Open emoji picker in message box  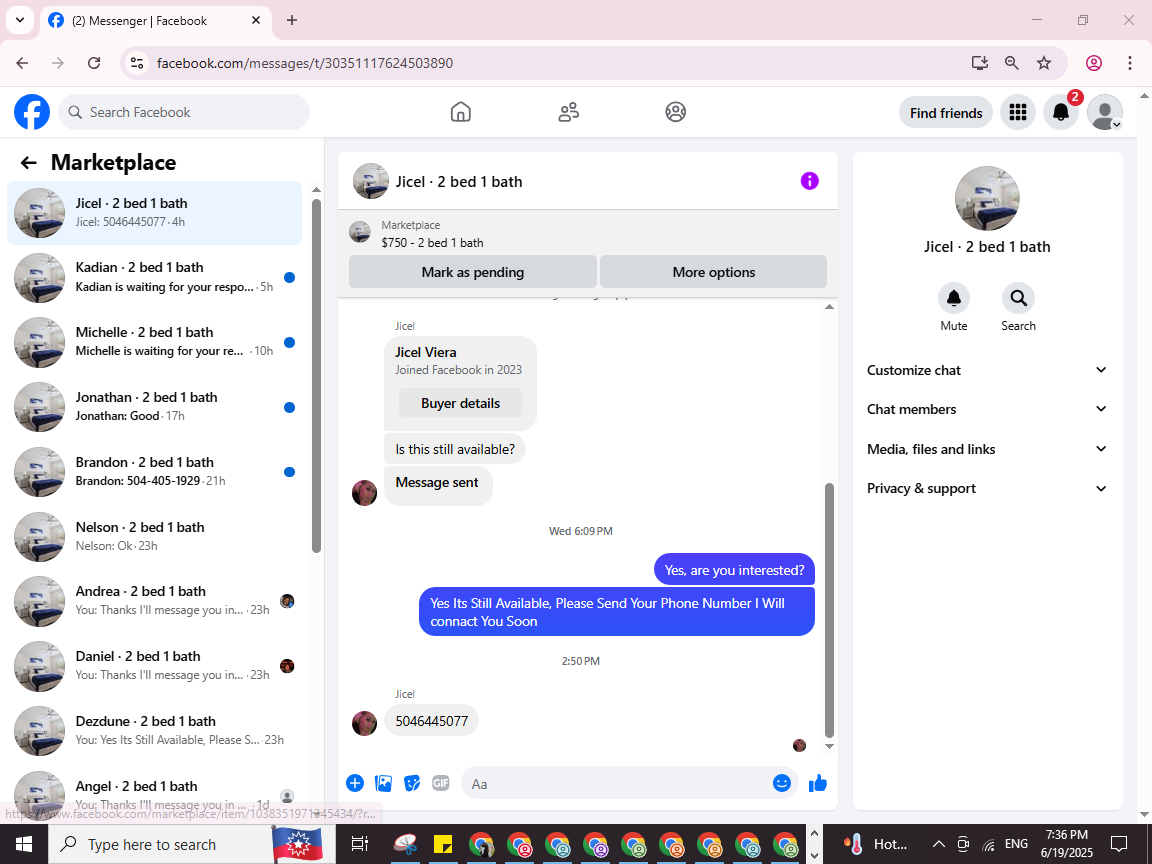click(782, 783)
